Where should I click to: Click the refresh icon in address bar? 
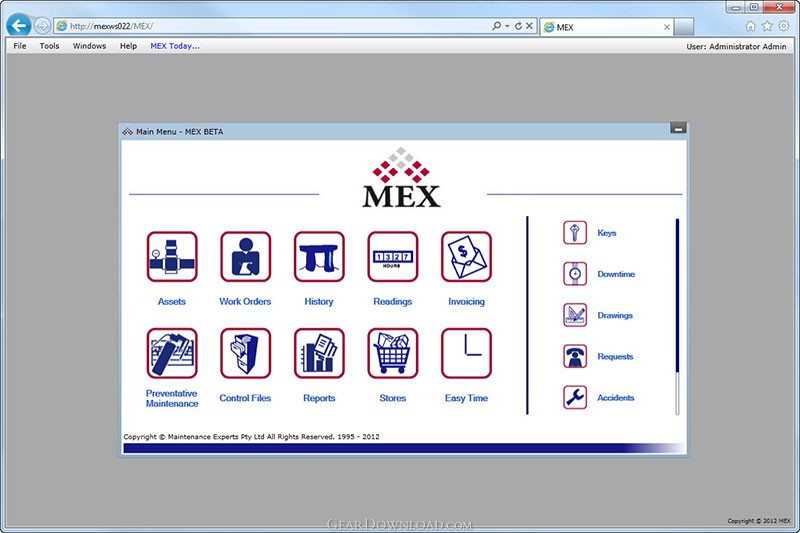coord(518,26)
